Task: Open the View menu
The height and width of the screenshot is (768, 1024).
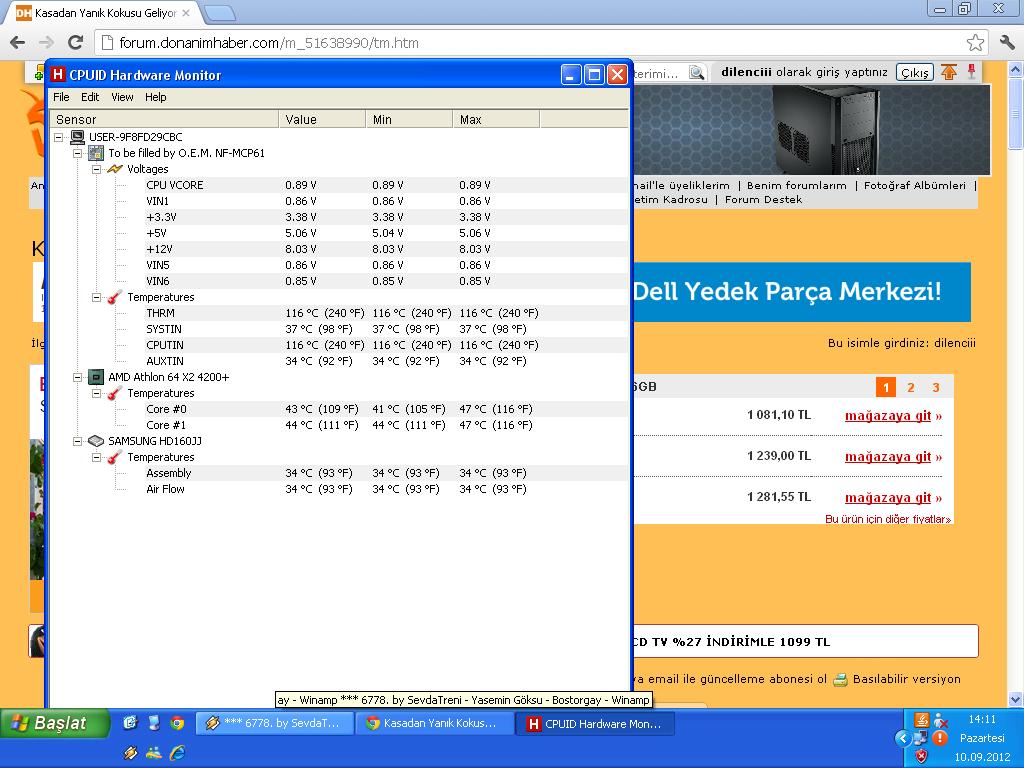Action: [122, 97]
